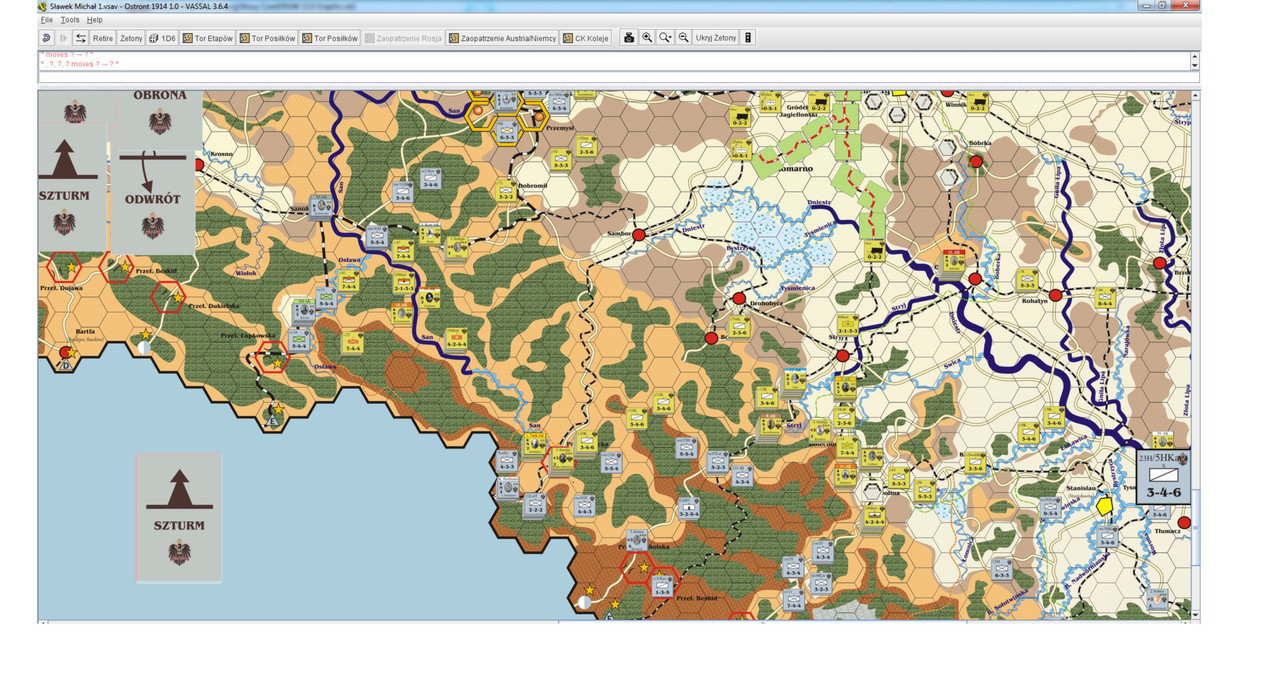Click the chat log scroll-up arrow
This screenshot has width=1280, height=693.
point(1194,56)
